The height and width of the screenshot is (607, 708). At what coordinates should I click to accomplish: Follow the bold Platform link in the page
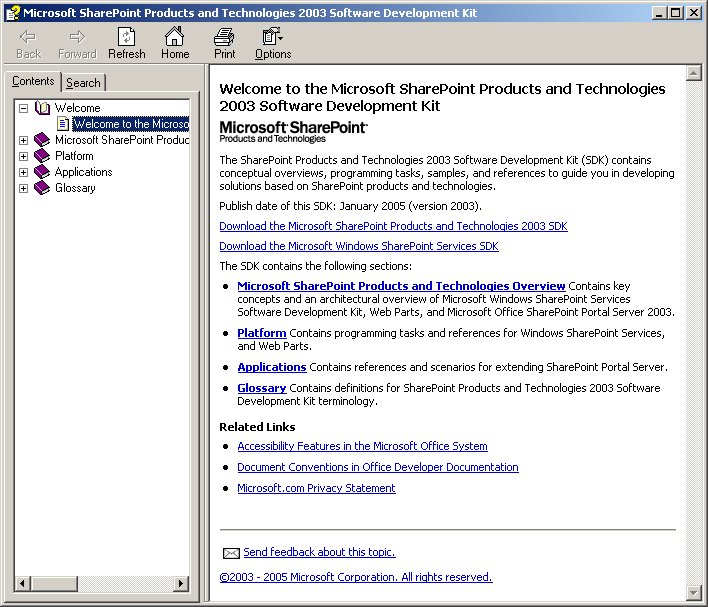click(x=262, y=333)
